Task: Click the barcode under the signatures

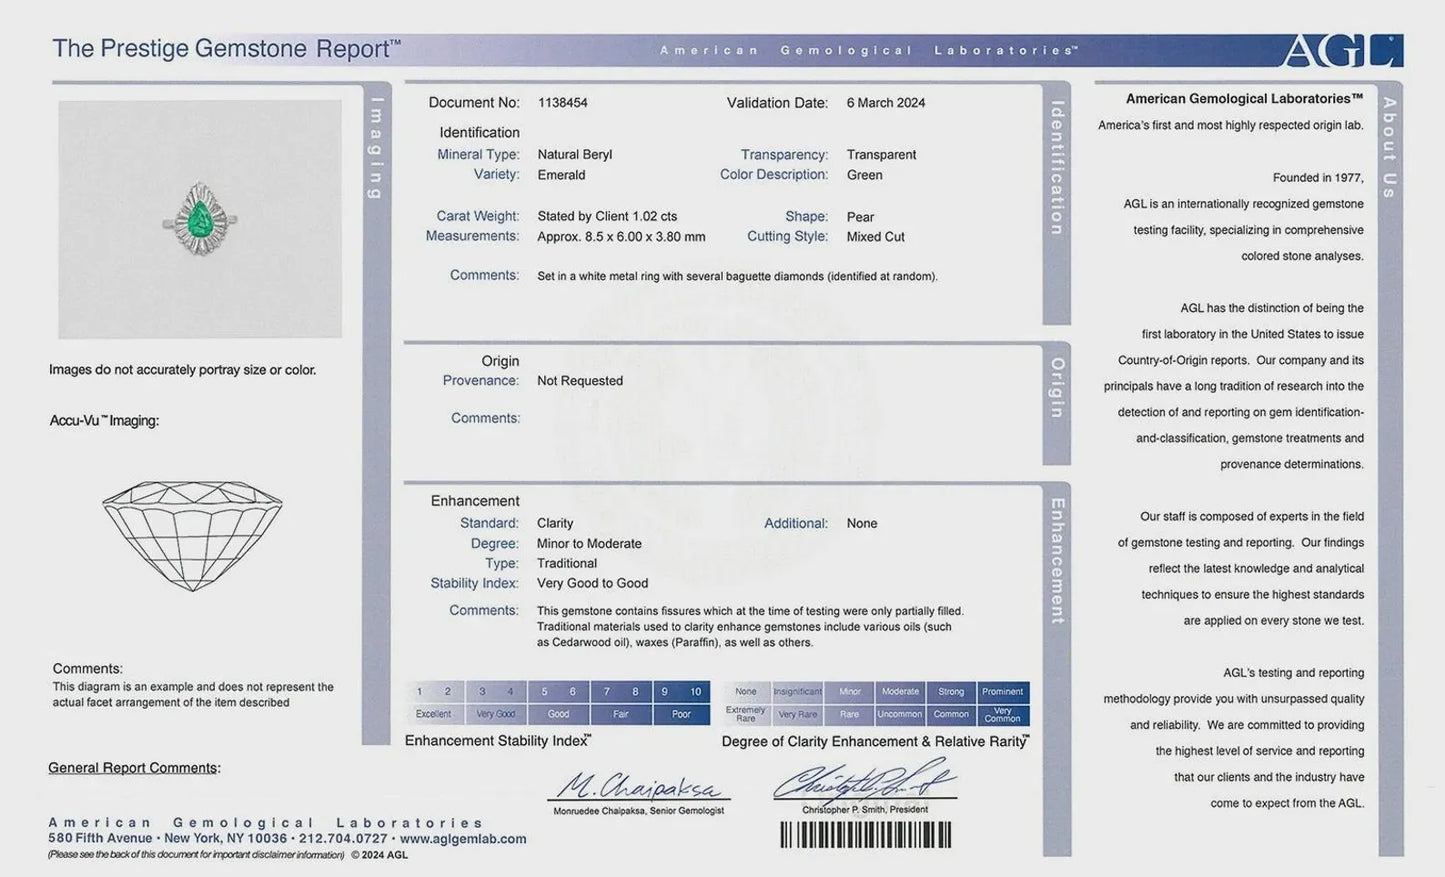Action: (x=865, y=835)
